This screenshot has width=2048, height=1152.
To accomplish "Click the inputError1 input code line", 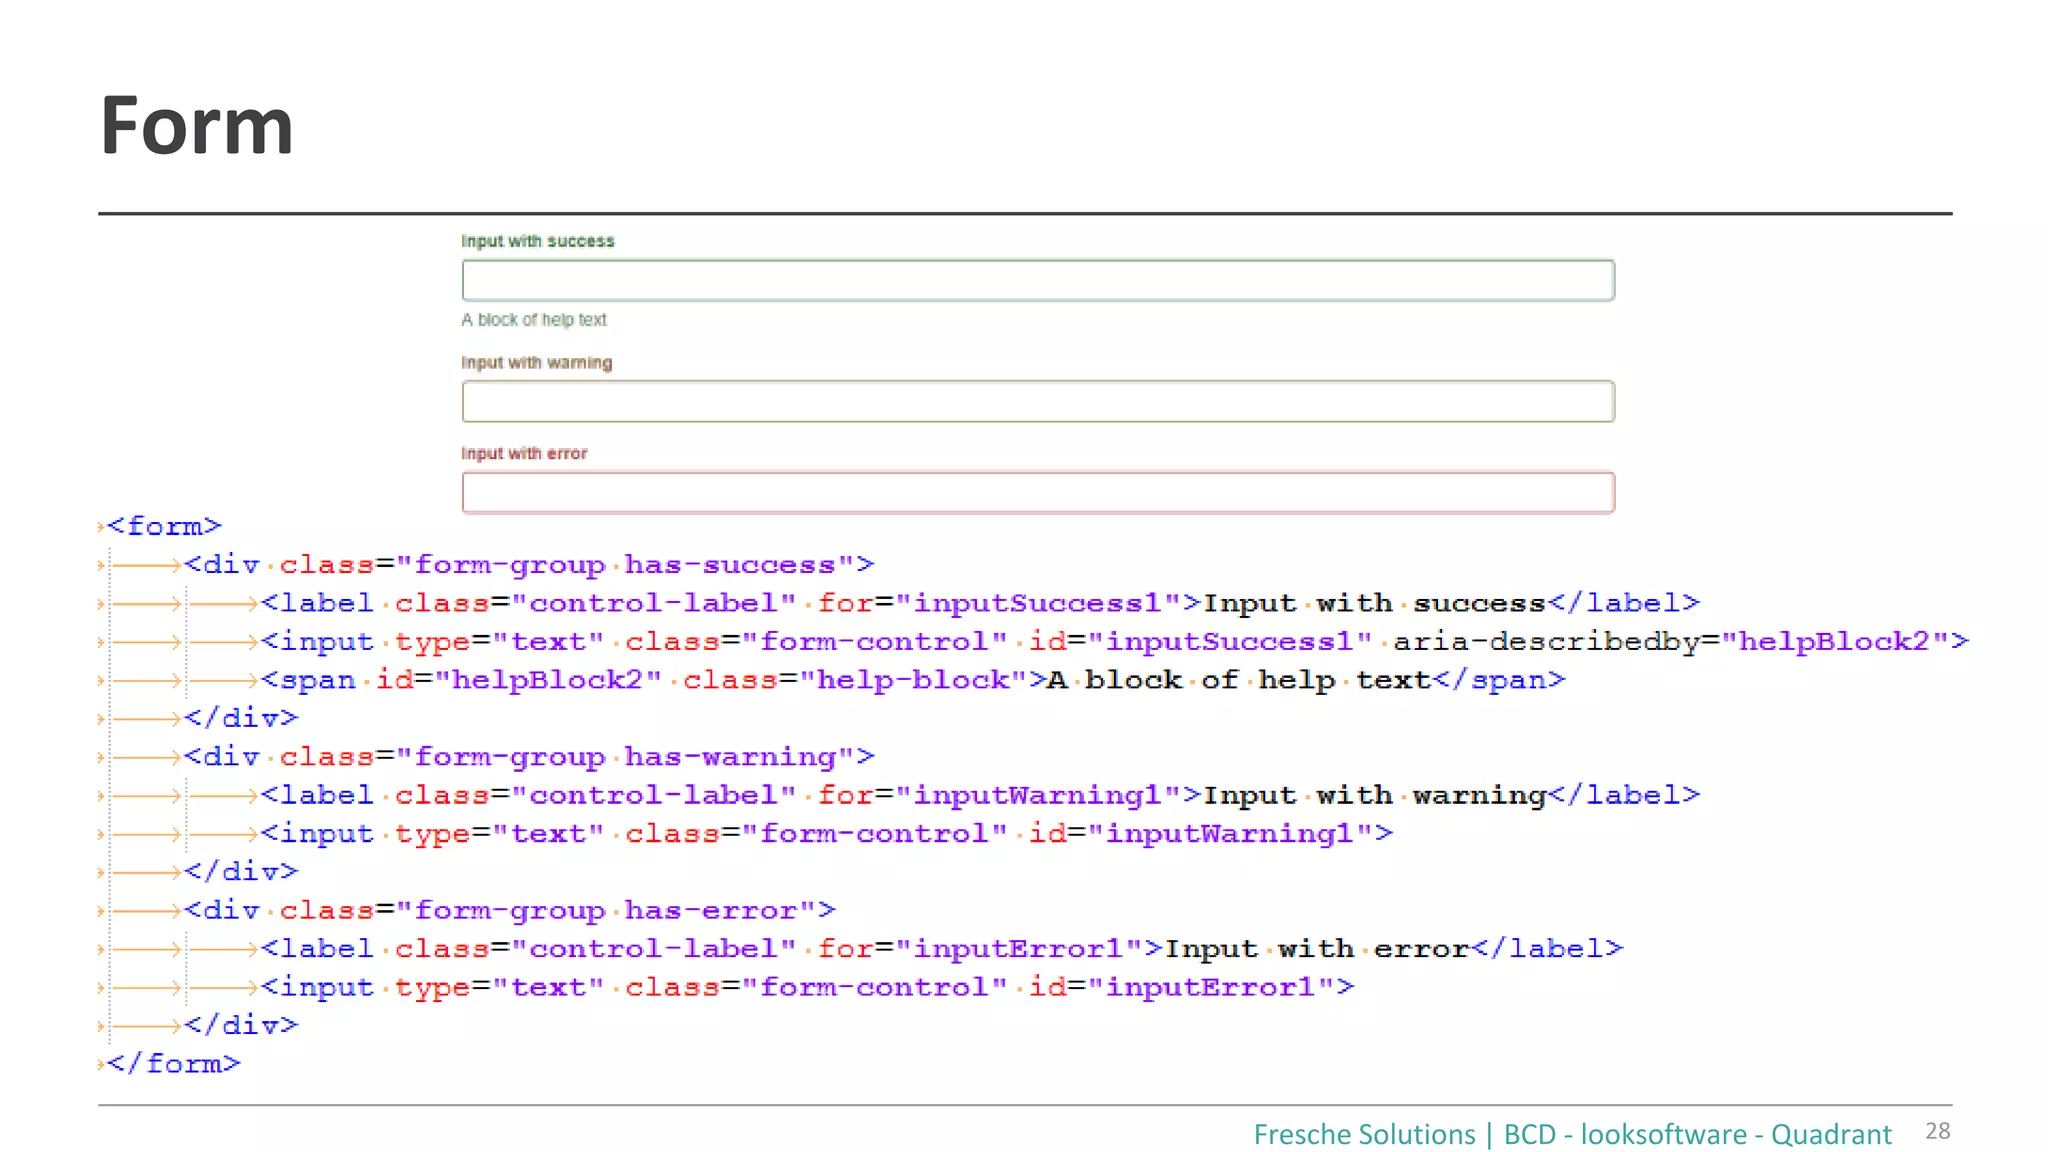I will [806, 987].
